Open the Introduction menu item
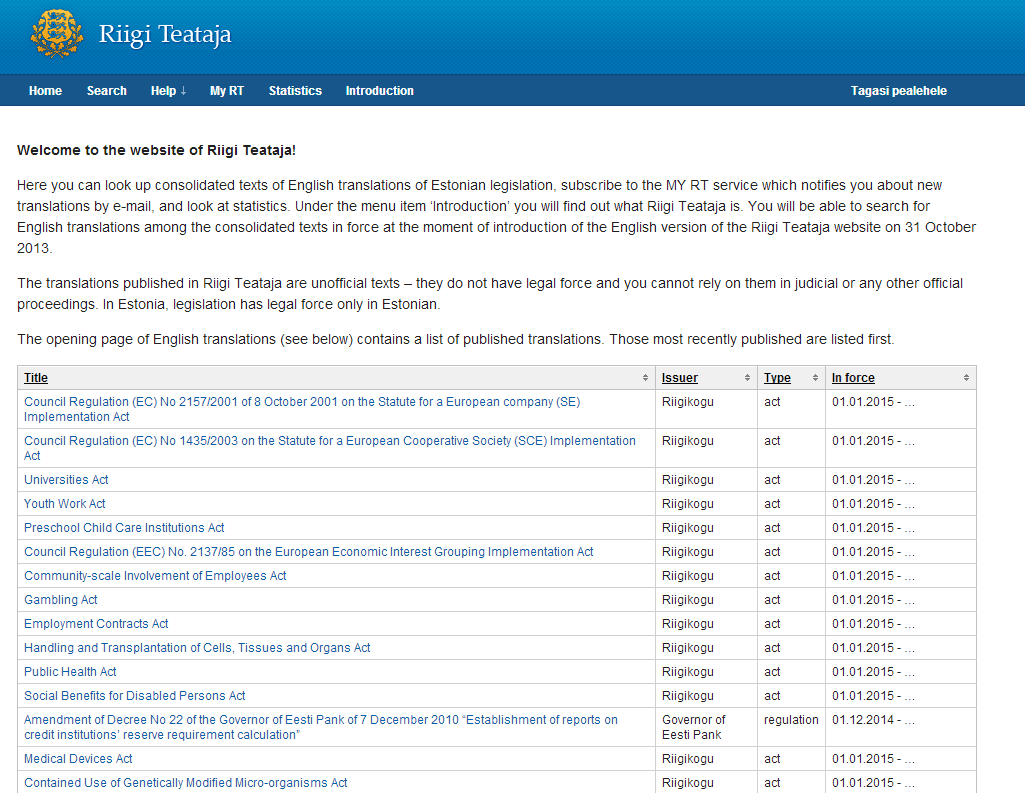 (x=379, y=91)
